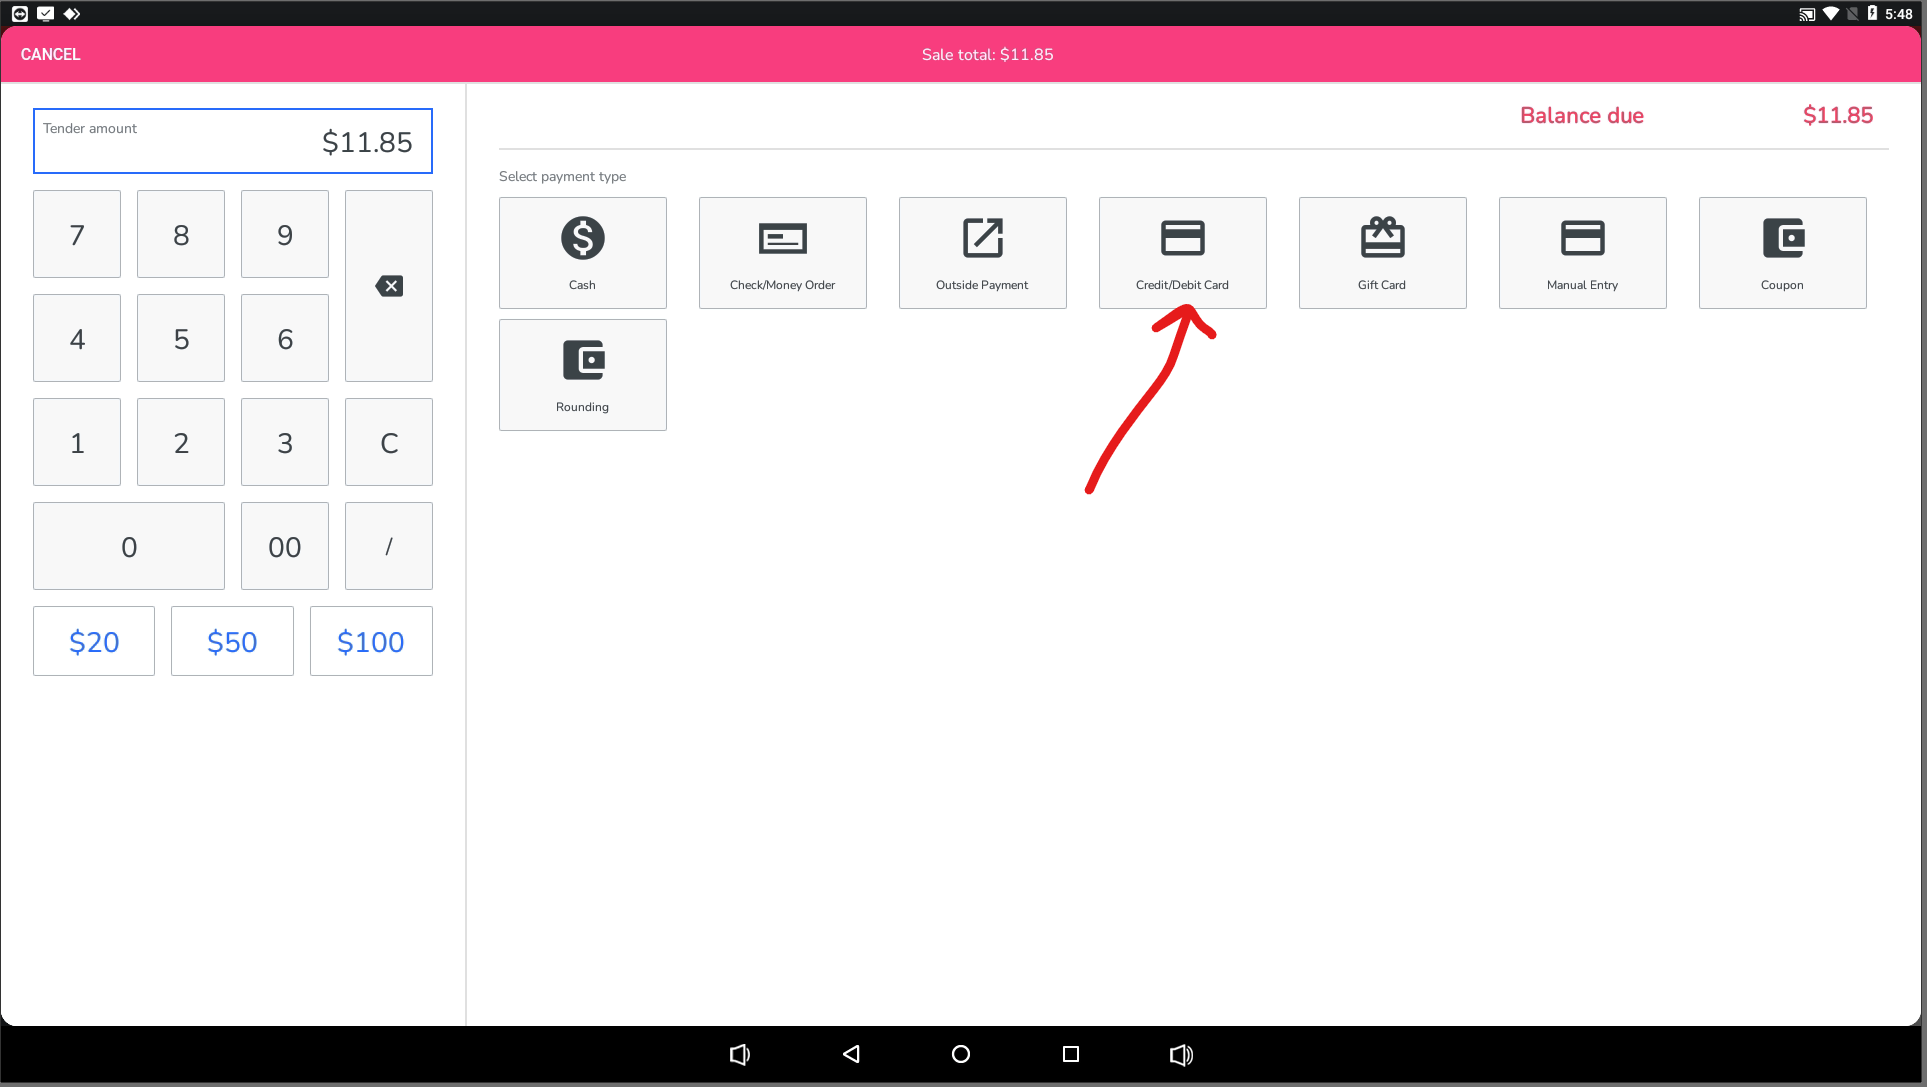Select Manual Entry card payment

pos(1582,252)
